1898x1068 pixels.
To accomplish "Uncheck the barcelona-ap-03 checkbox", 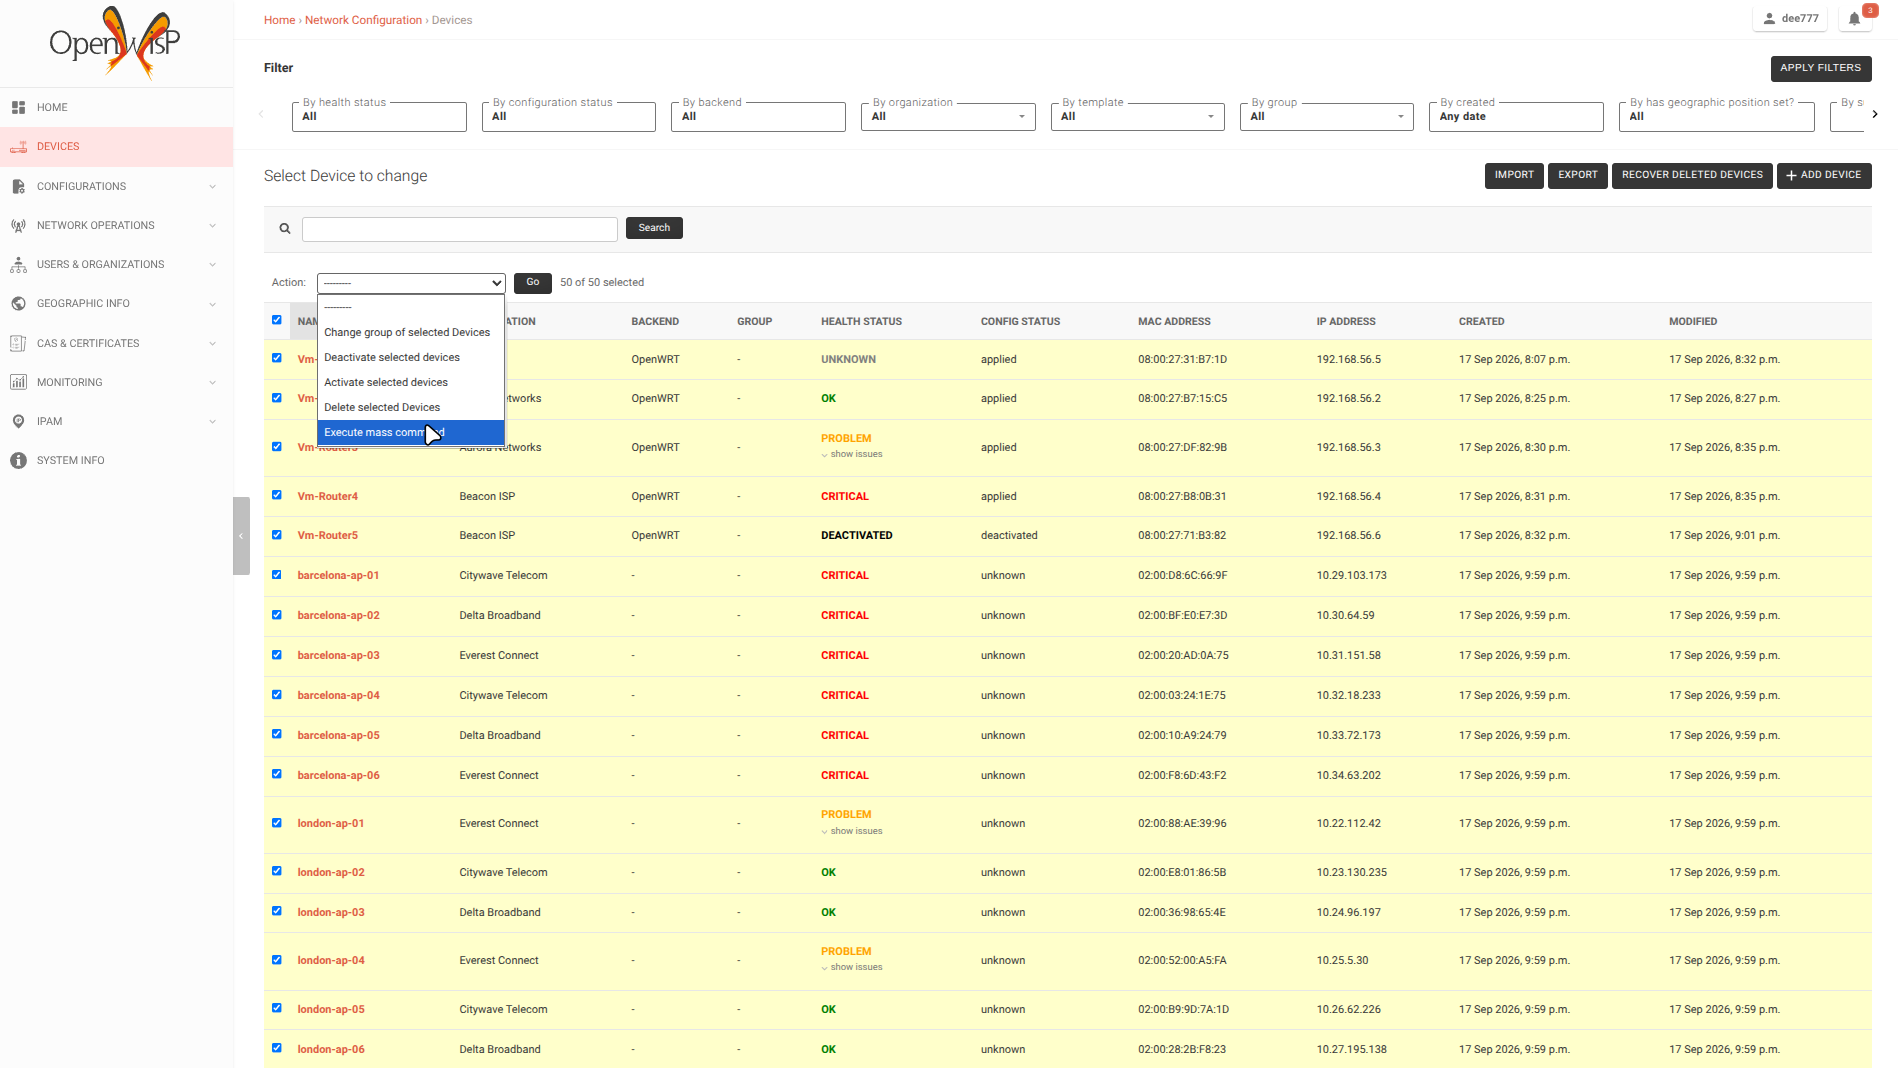I will (x=277, y=655).
